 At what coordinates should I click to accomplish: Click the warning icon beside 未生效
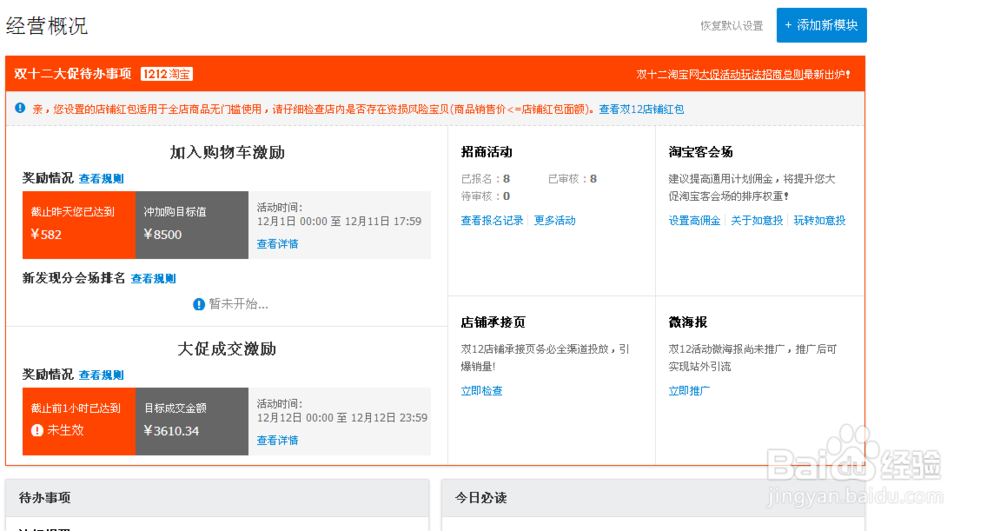(37, 430)
